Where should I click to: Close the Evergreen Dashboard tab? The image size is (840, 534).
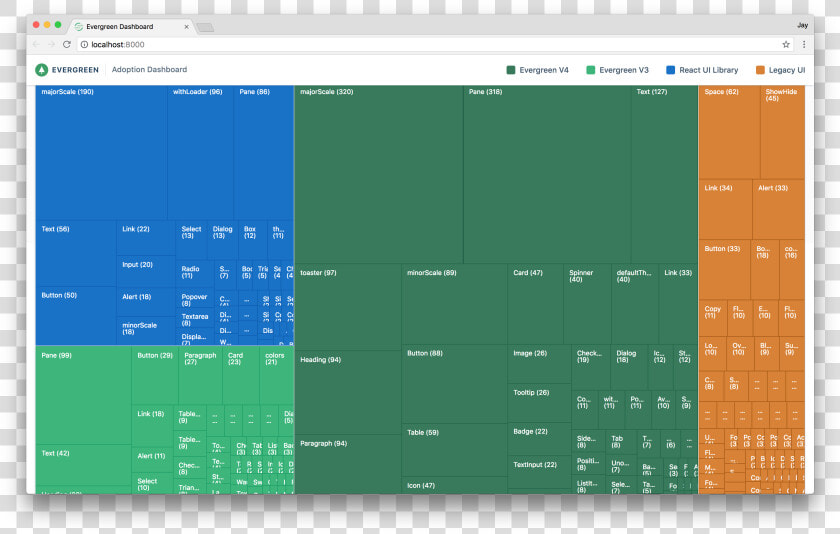click(x=186, y=26)
